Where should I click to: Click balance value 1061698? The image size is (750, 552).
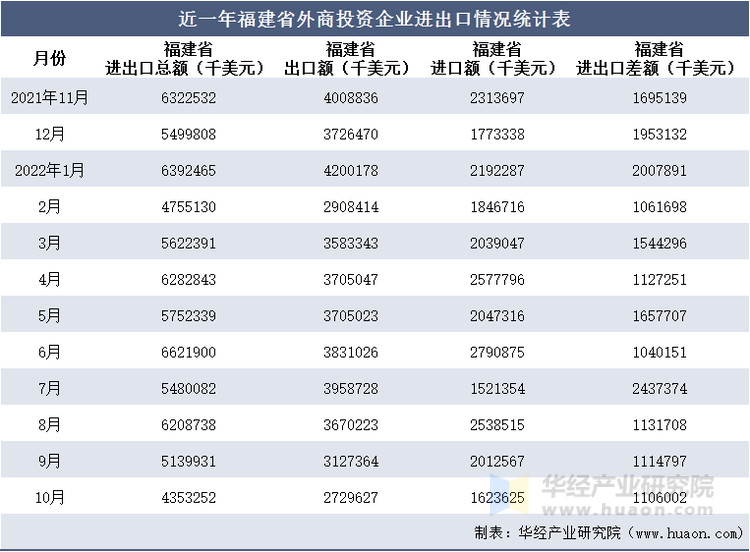(x=660, y=207)
